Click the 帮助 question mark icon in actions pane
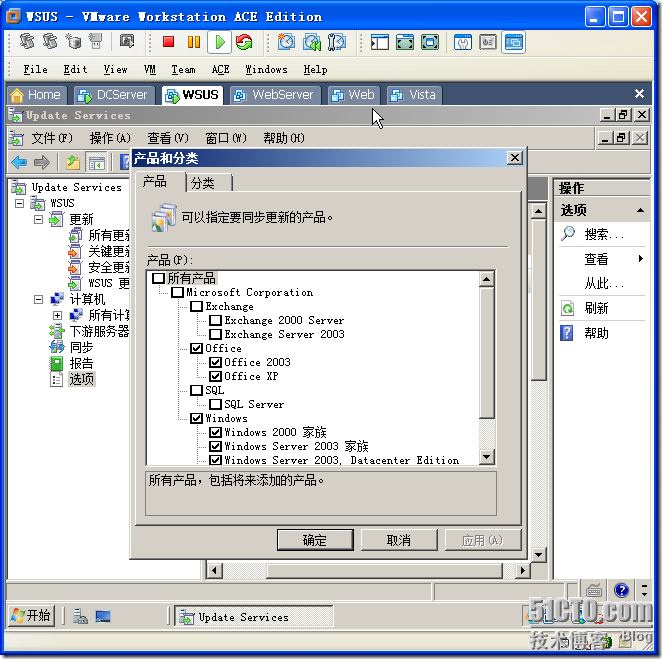The height and width of the screenshot is (659, 662). (x=567, y=333)
